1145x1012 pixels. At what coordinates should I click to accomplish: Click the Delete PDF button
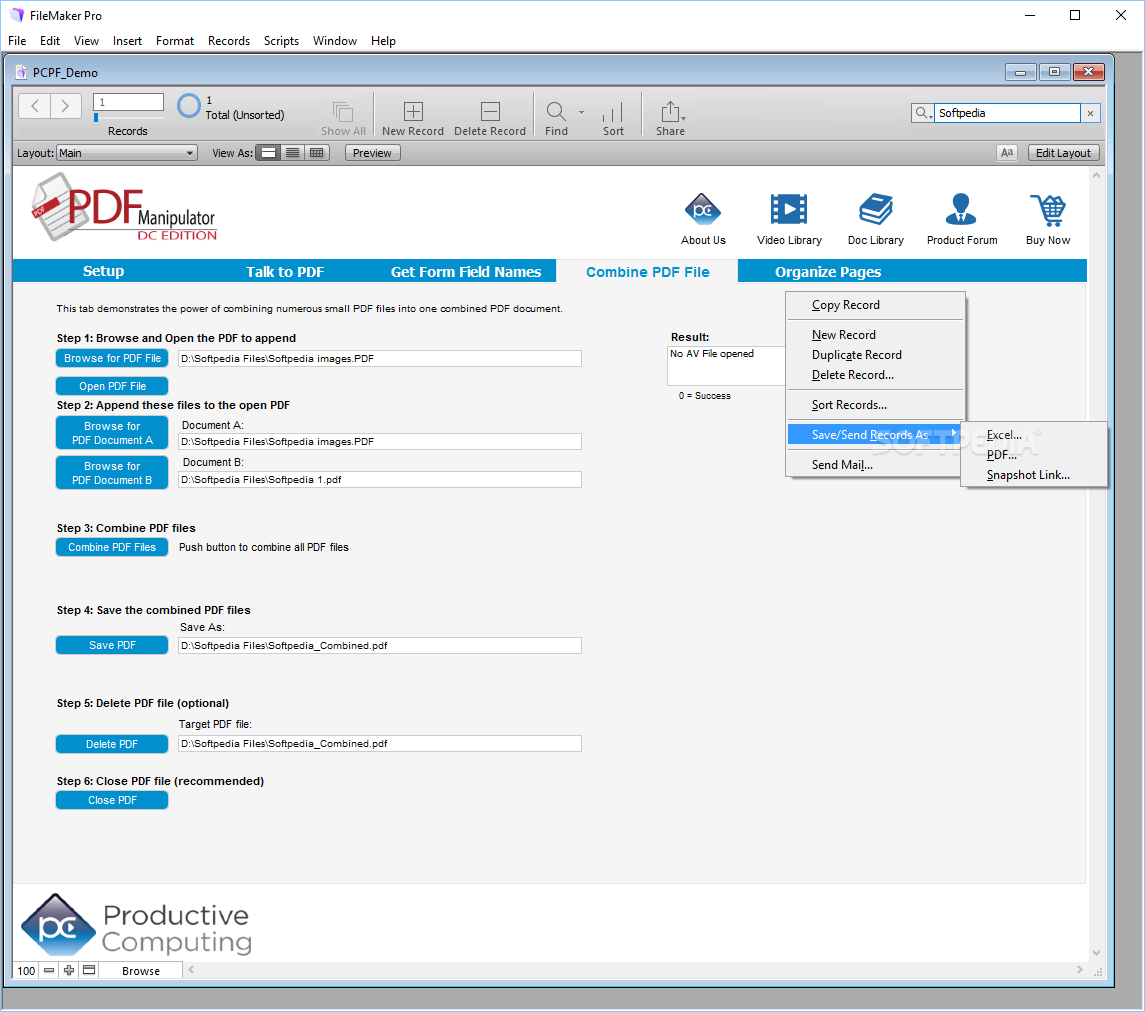112,743
